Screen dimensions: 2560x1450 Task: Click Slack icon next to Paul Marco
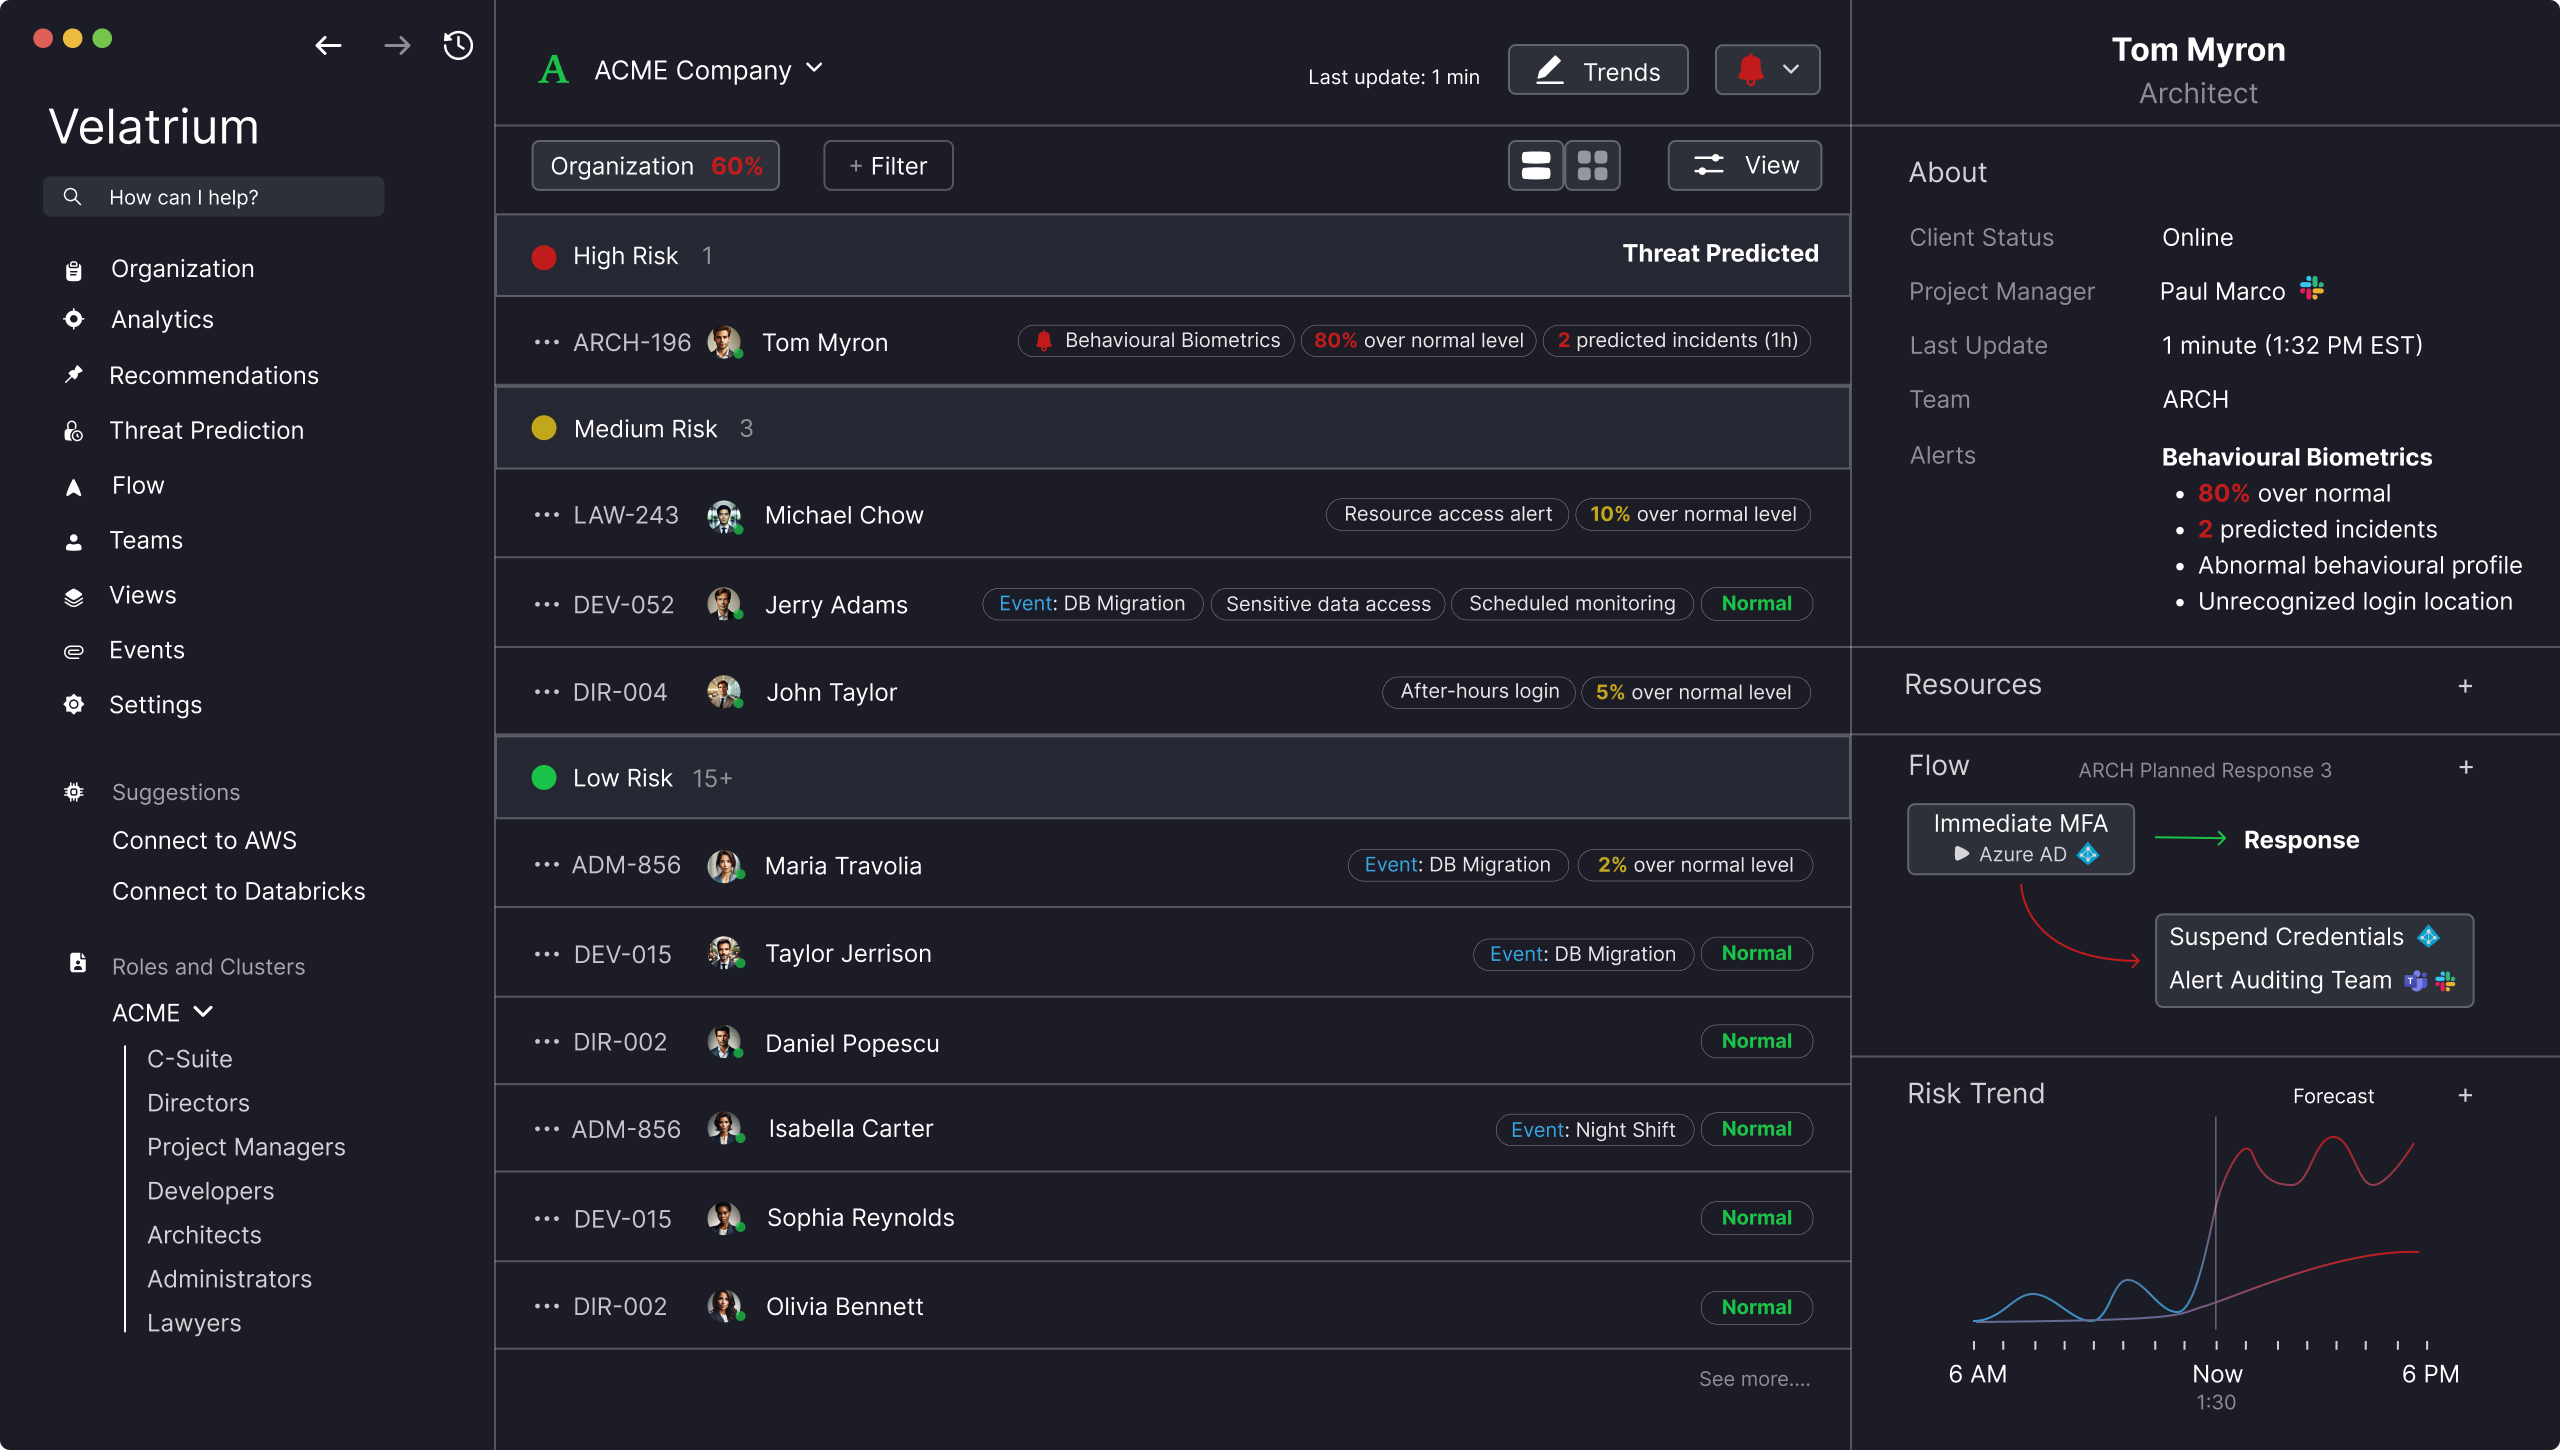tap(2311, 289)
